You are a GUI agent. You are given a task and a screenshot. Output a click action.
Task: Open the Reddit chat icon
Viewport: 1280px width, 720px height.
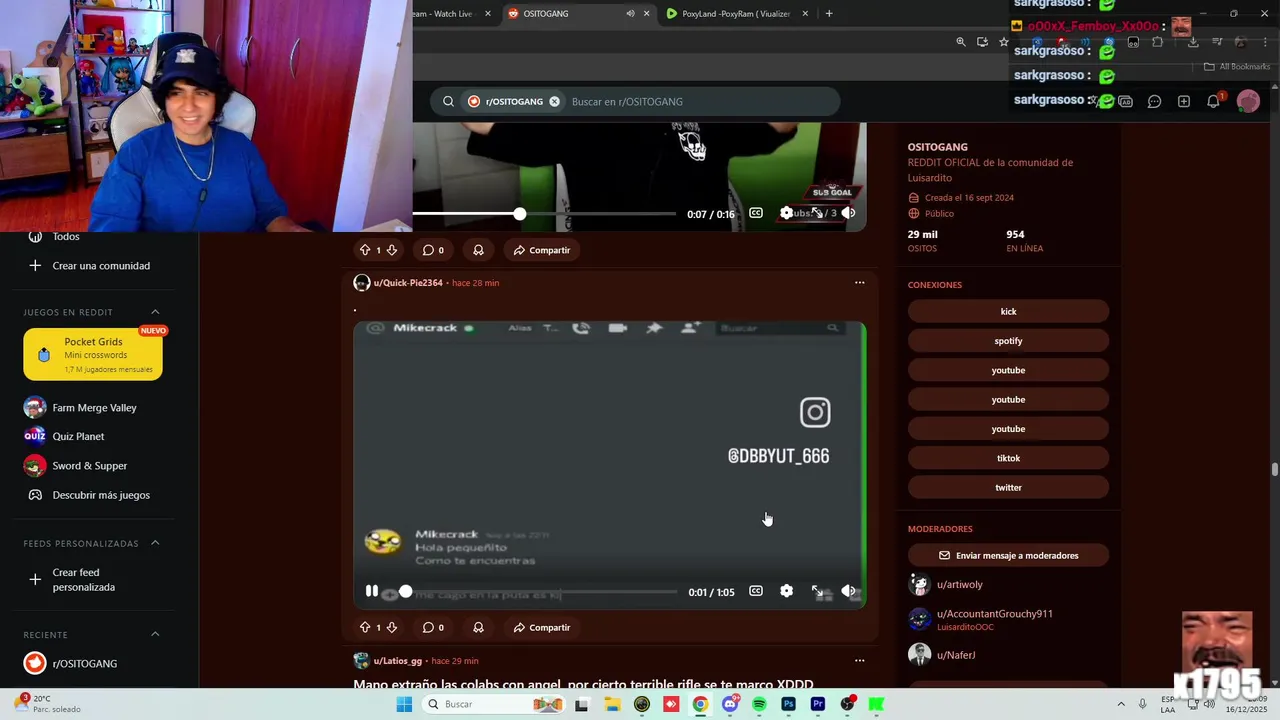pos(1154,101)
